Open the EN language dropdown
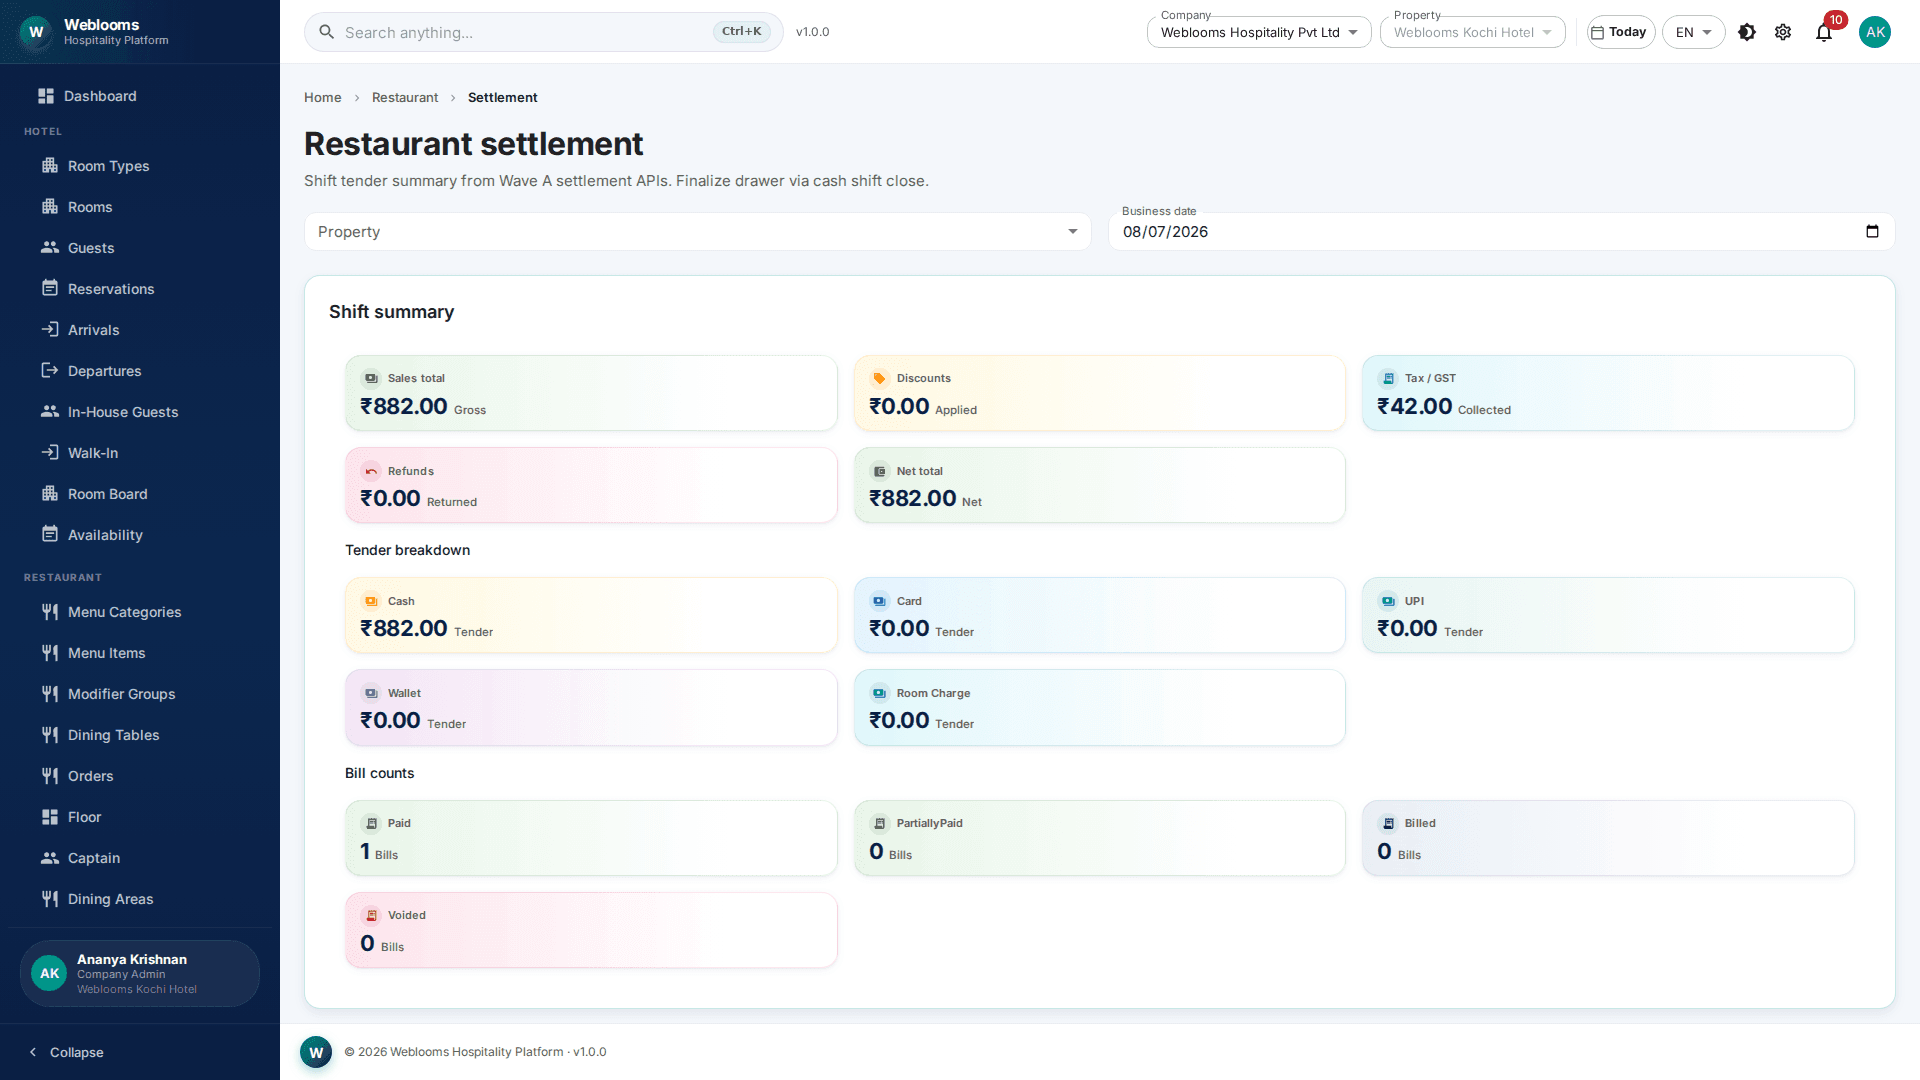The width and height of the screenshot is (1920, 1080). tap(1693, 32)
